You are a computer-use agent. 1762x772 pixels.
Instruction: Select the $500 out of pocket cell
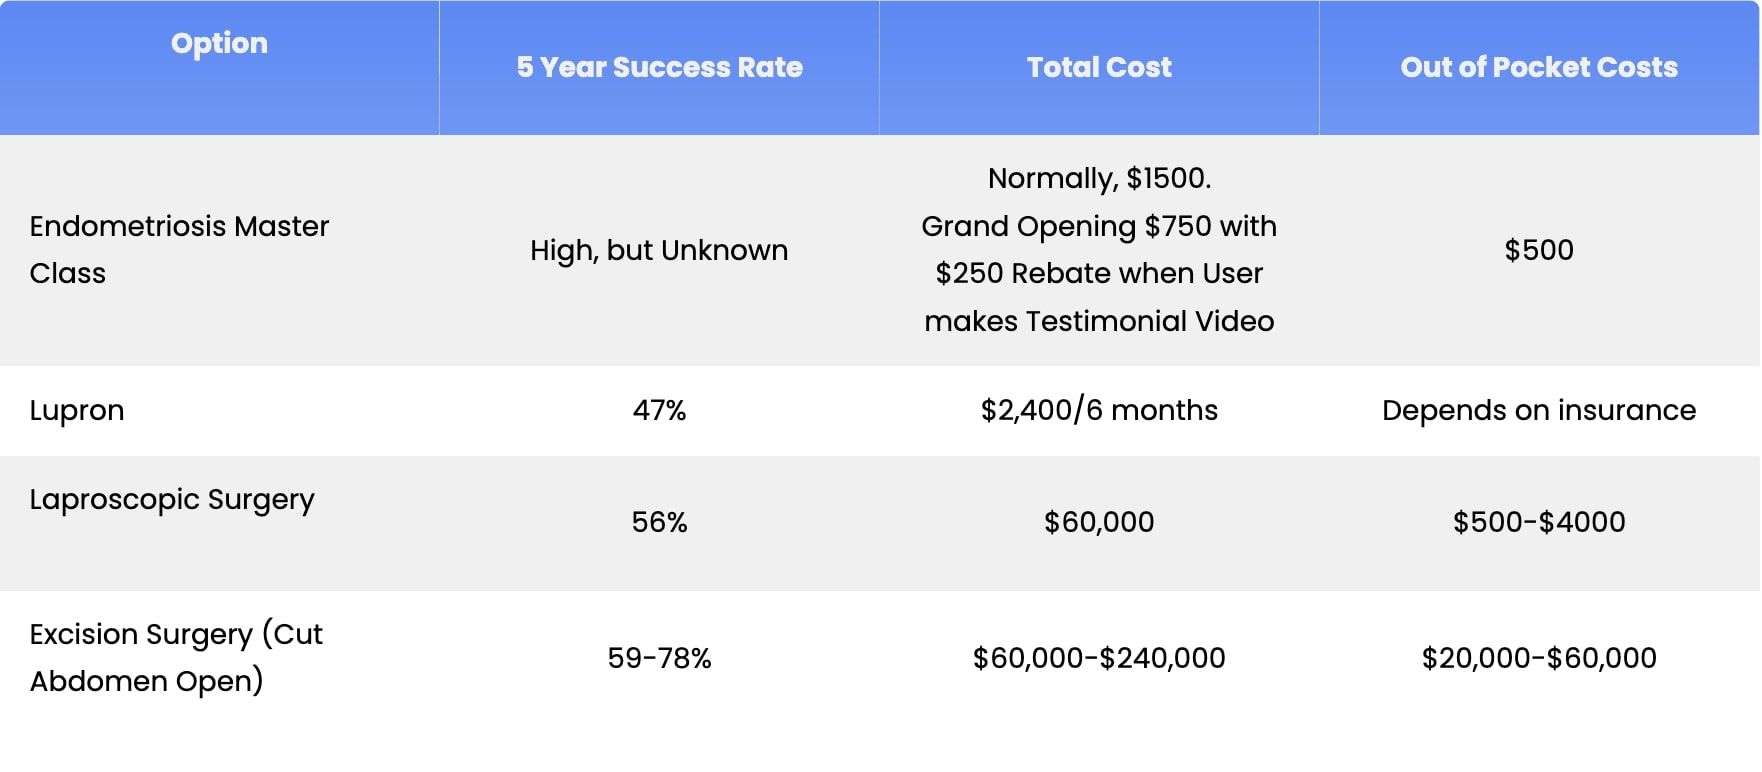[x=1539, y=250]
